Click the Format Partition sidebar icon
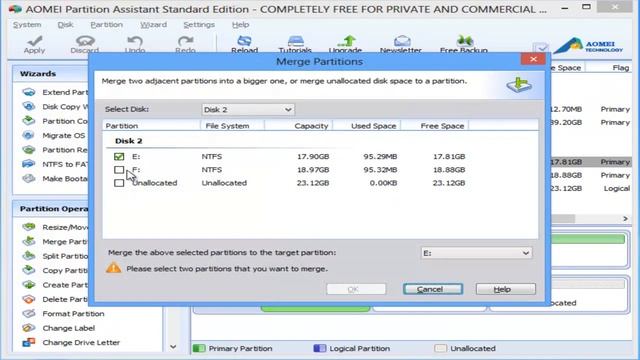 tap(29, 313)
